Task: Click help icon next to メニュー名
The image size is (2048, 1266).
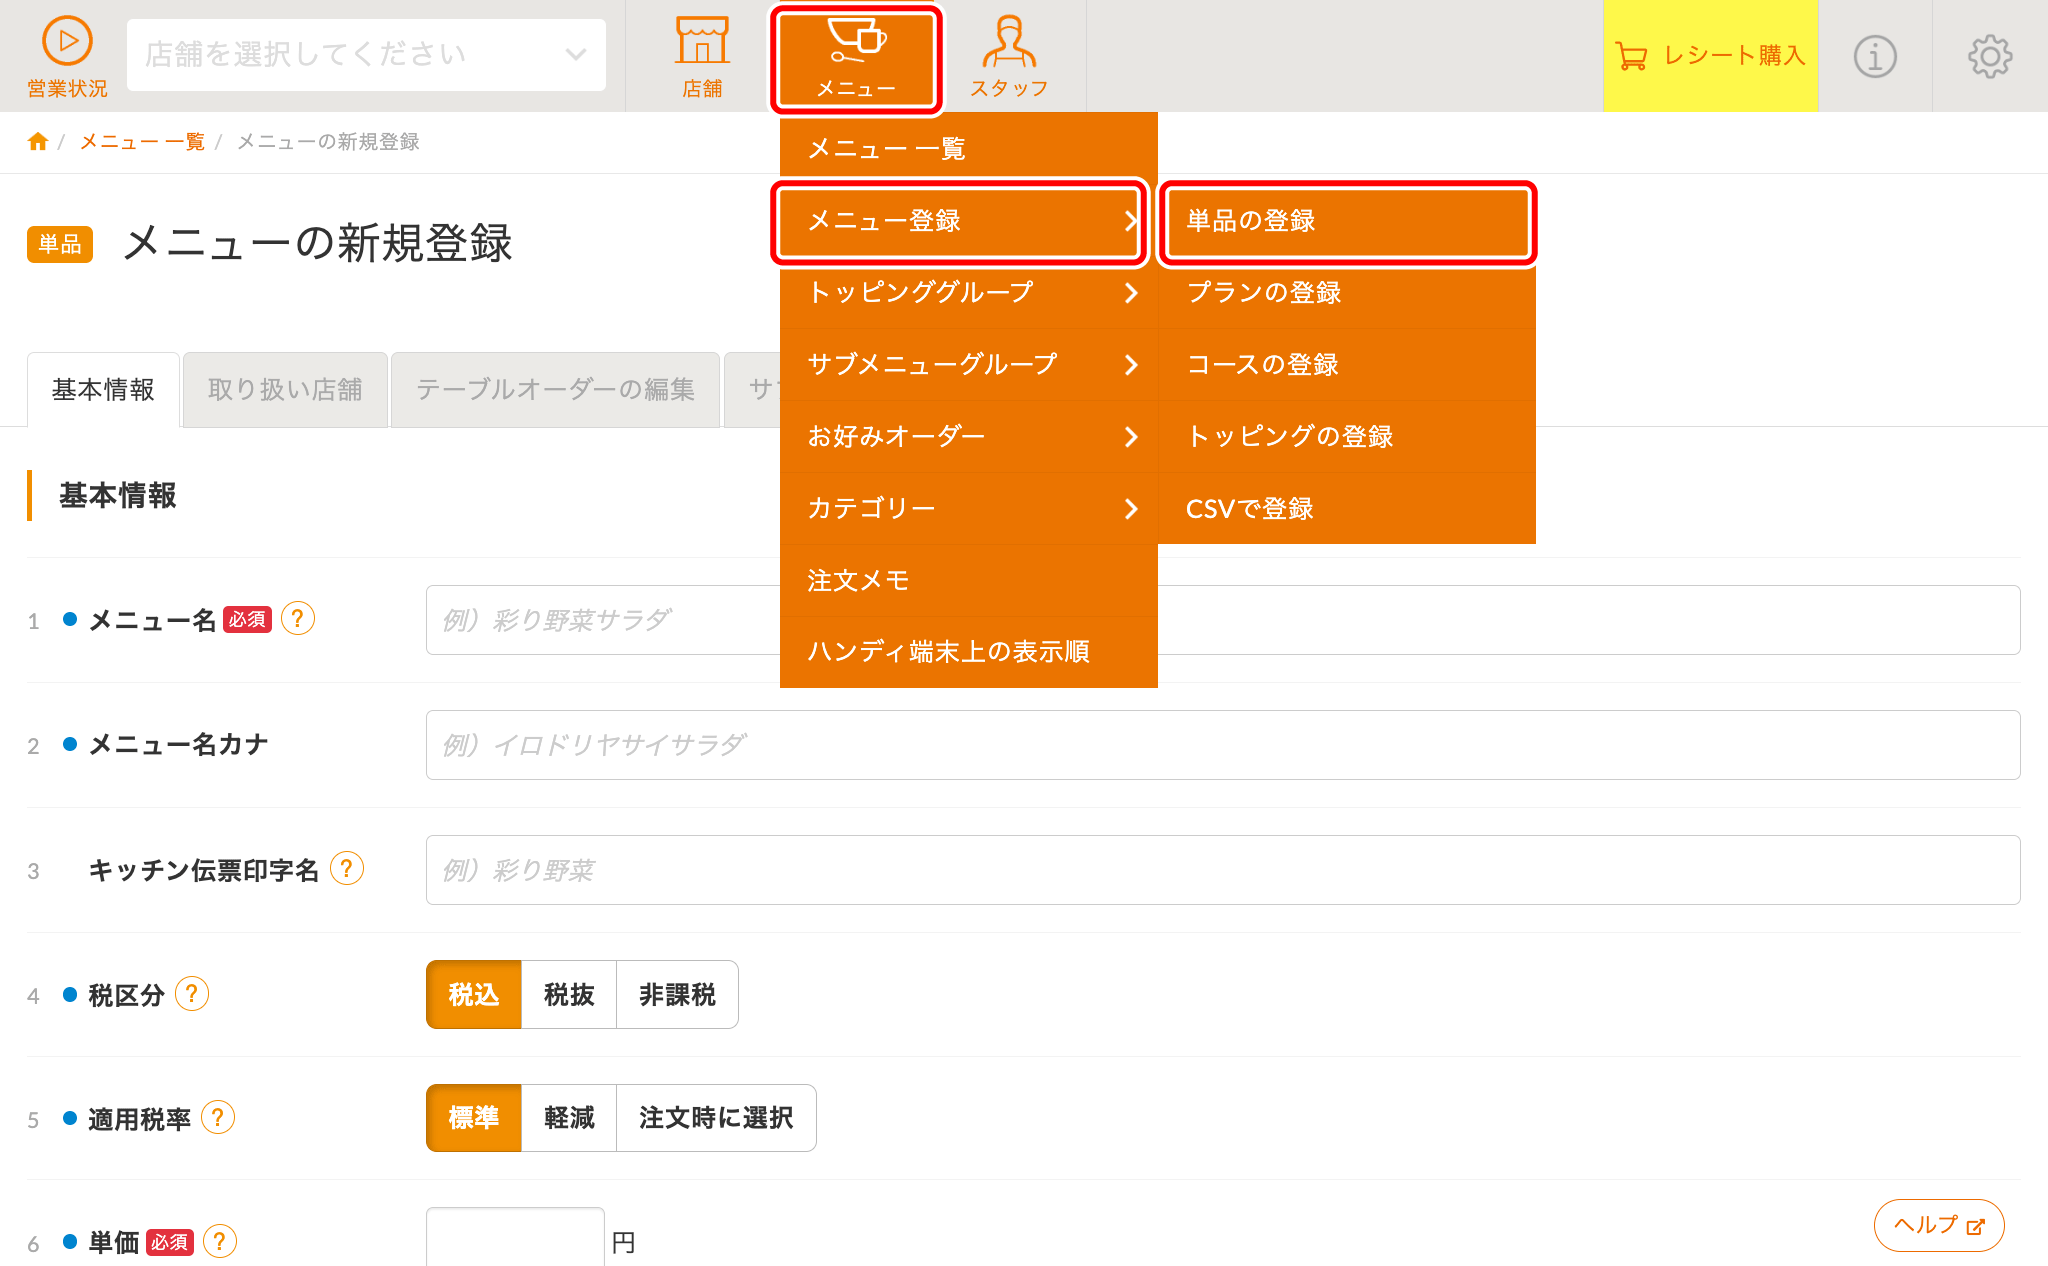Action: (298, 619)
